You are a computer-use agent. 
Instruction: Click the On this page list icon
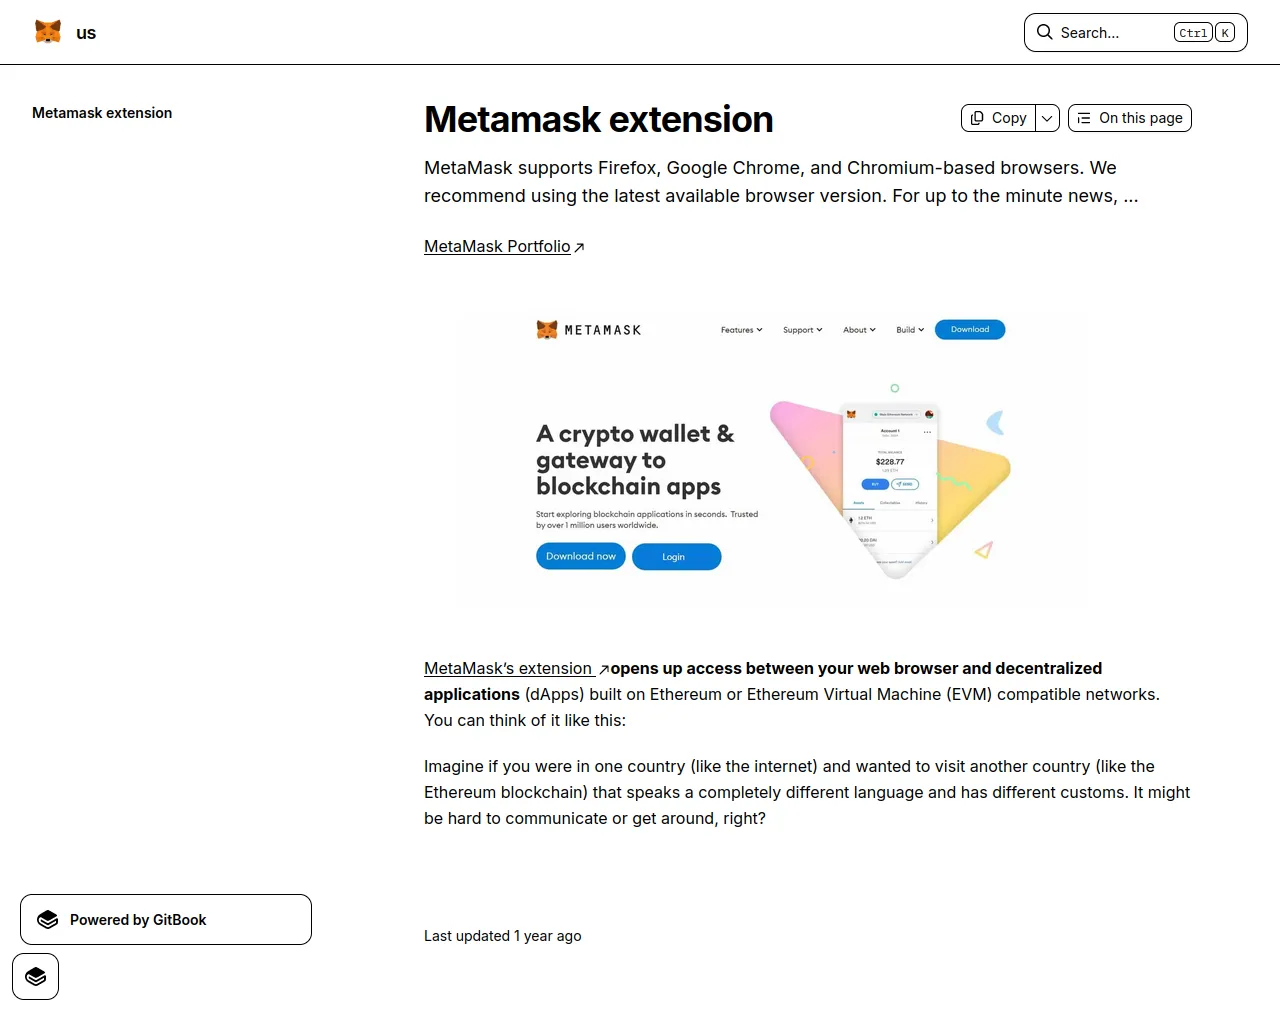coord(1084,118)
